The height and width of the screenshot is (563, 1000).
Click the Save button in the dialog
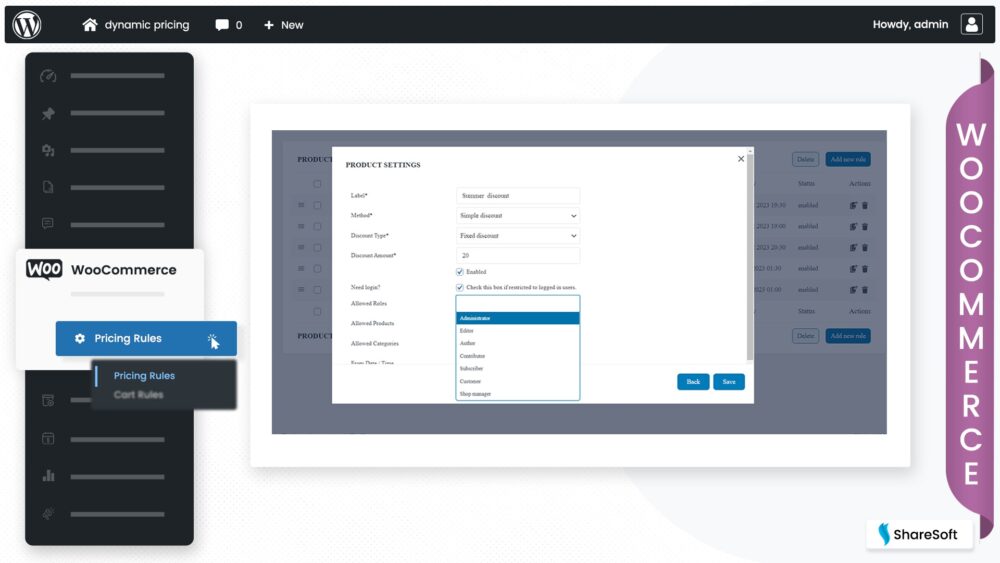click(x=729, y=382)
